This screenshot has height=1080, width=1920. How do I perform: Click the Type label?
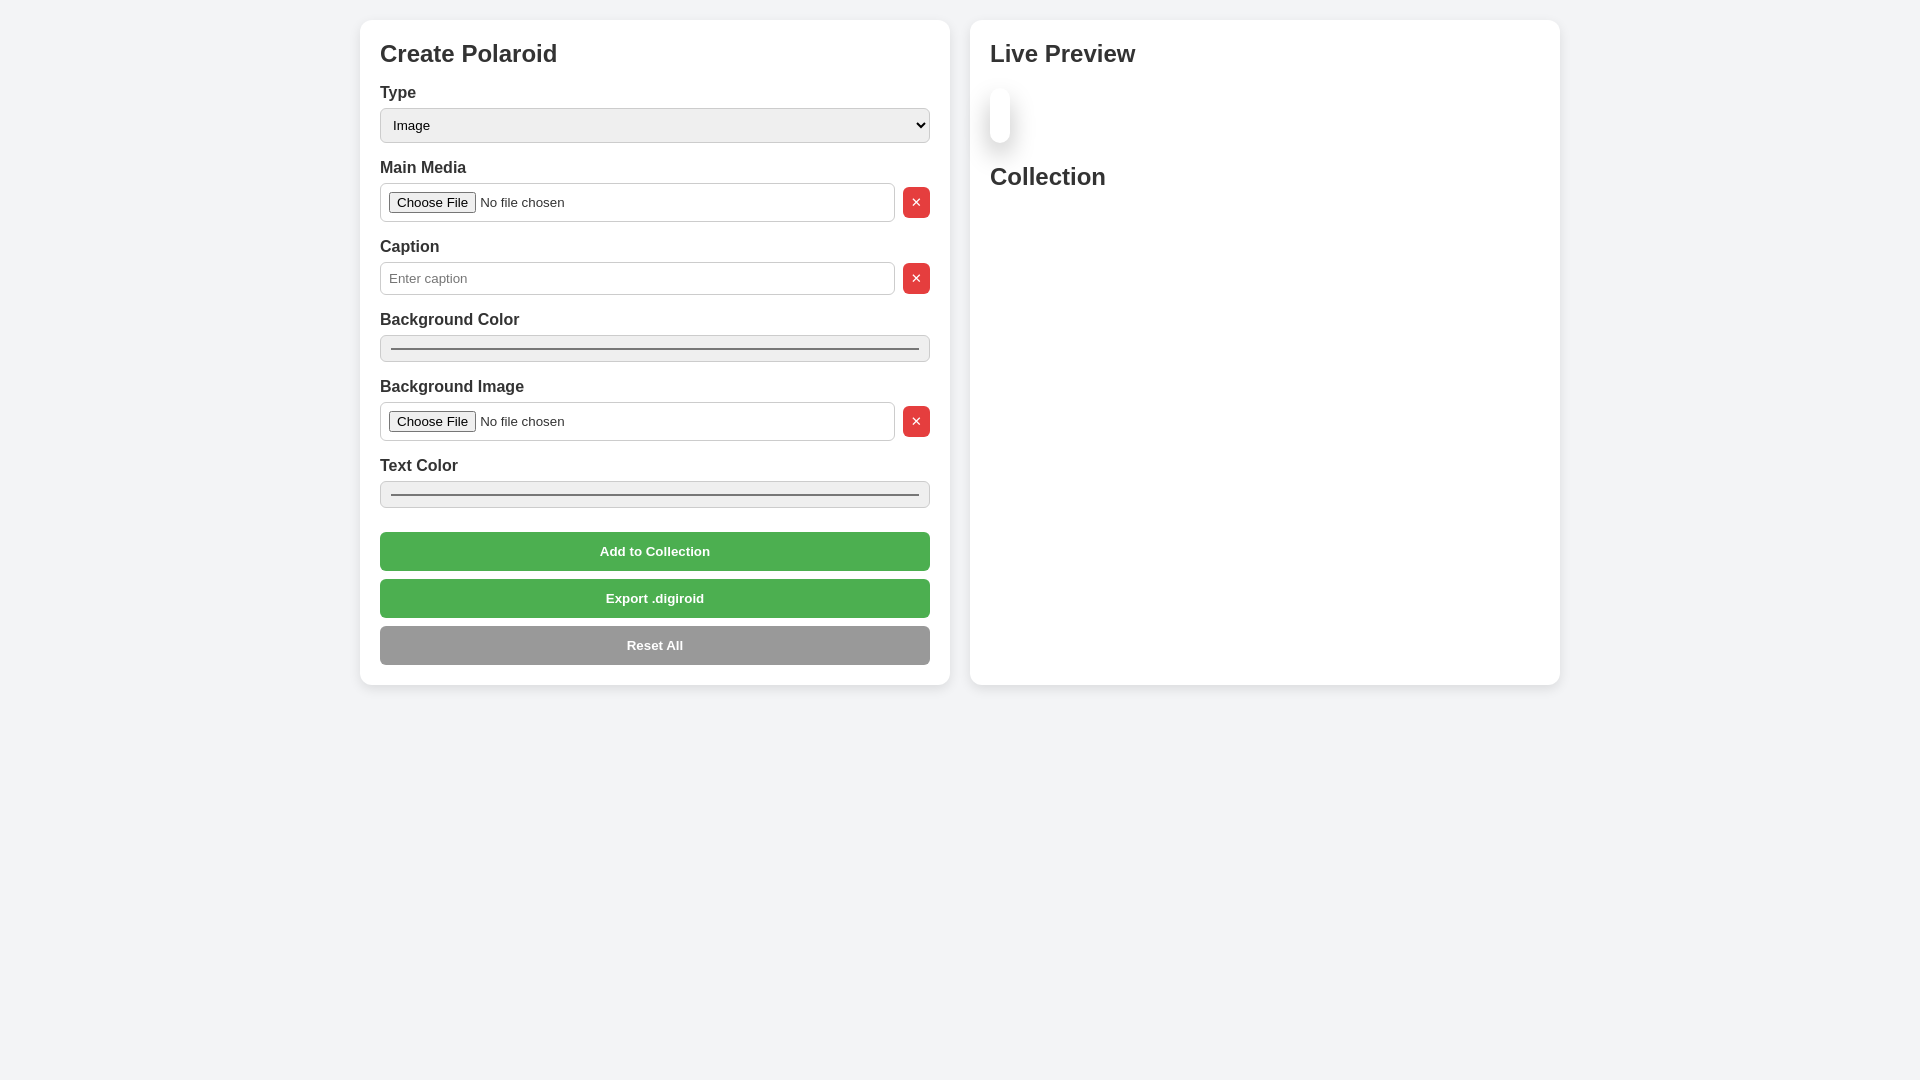[398, 92]
